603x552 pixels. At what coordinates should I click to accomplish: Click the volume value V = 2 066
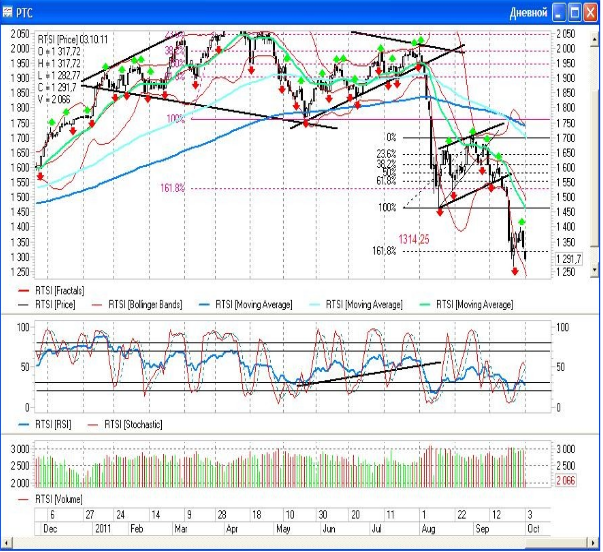54,99
